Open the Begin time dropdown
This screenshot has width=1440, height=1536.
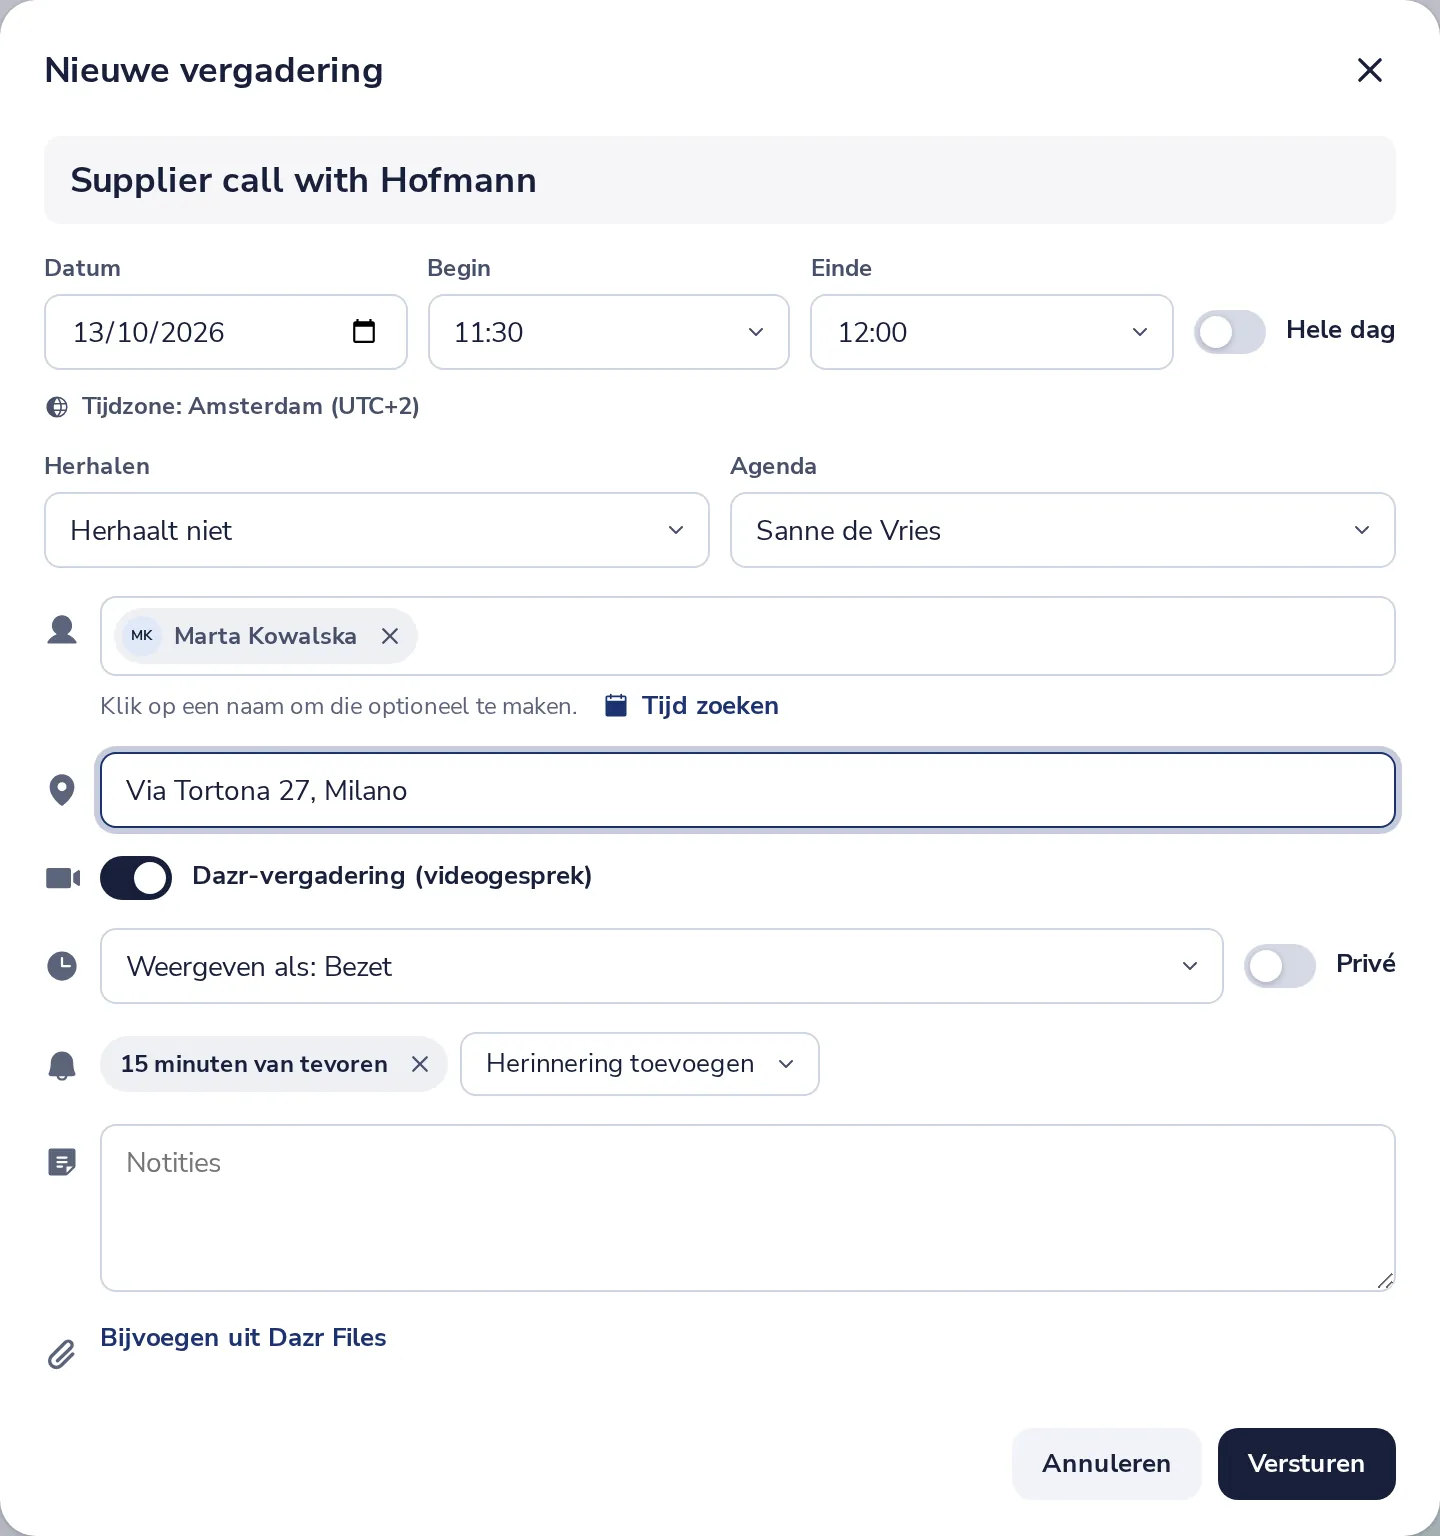pyautogui.click(x=609, y=332)
